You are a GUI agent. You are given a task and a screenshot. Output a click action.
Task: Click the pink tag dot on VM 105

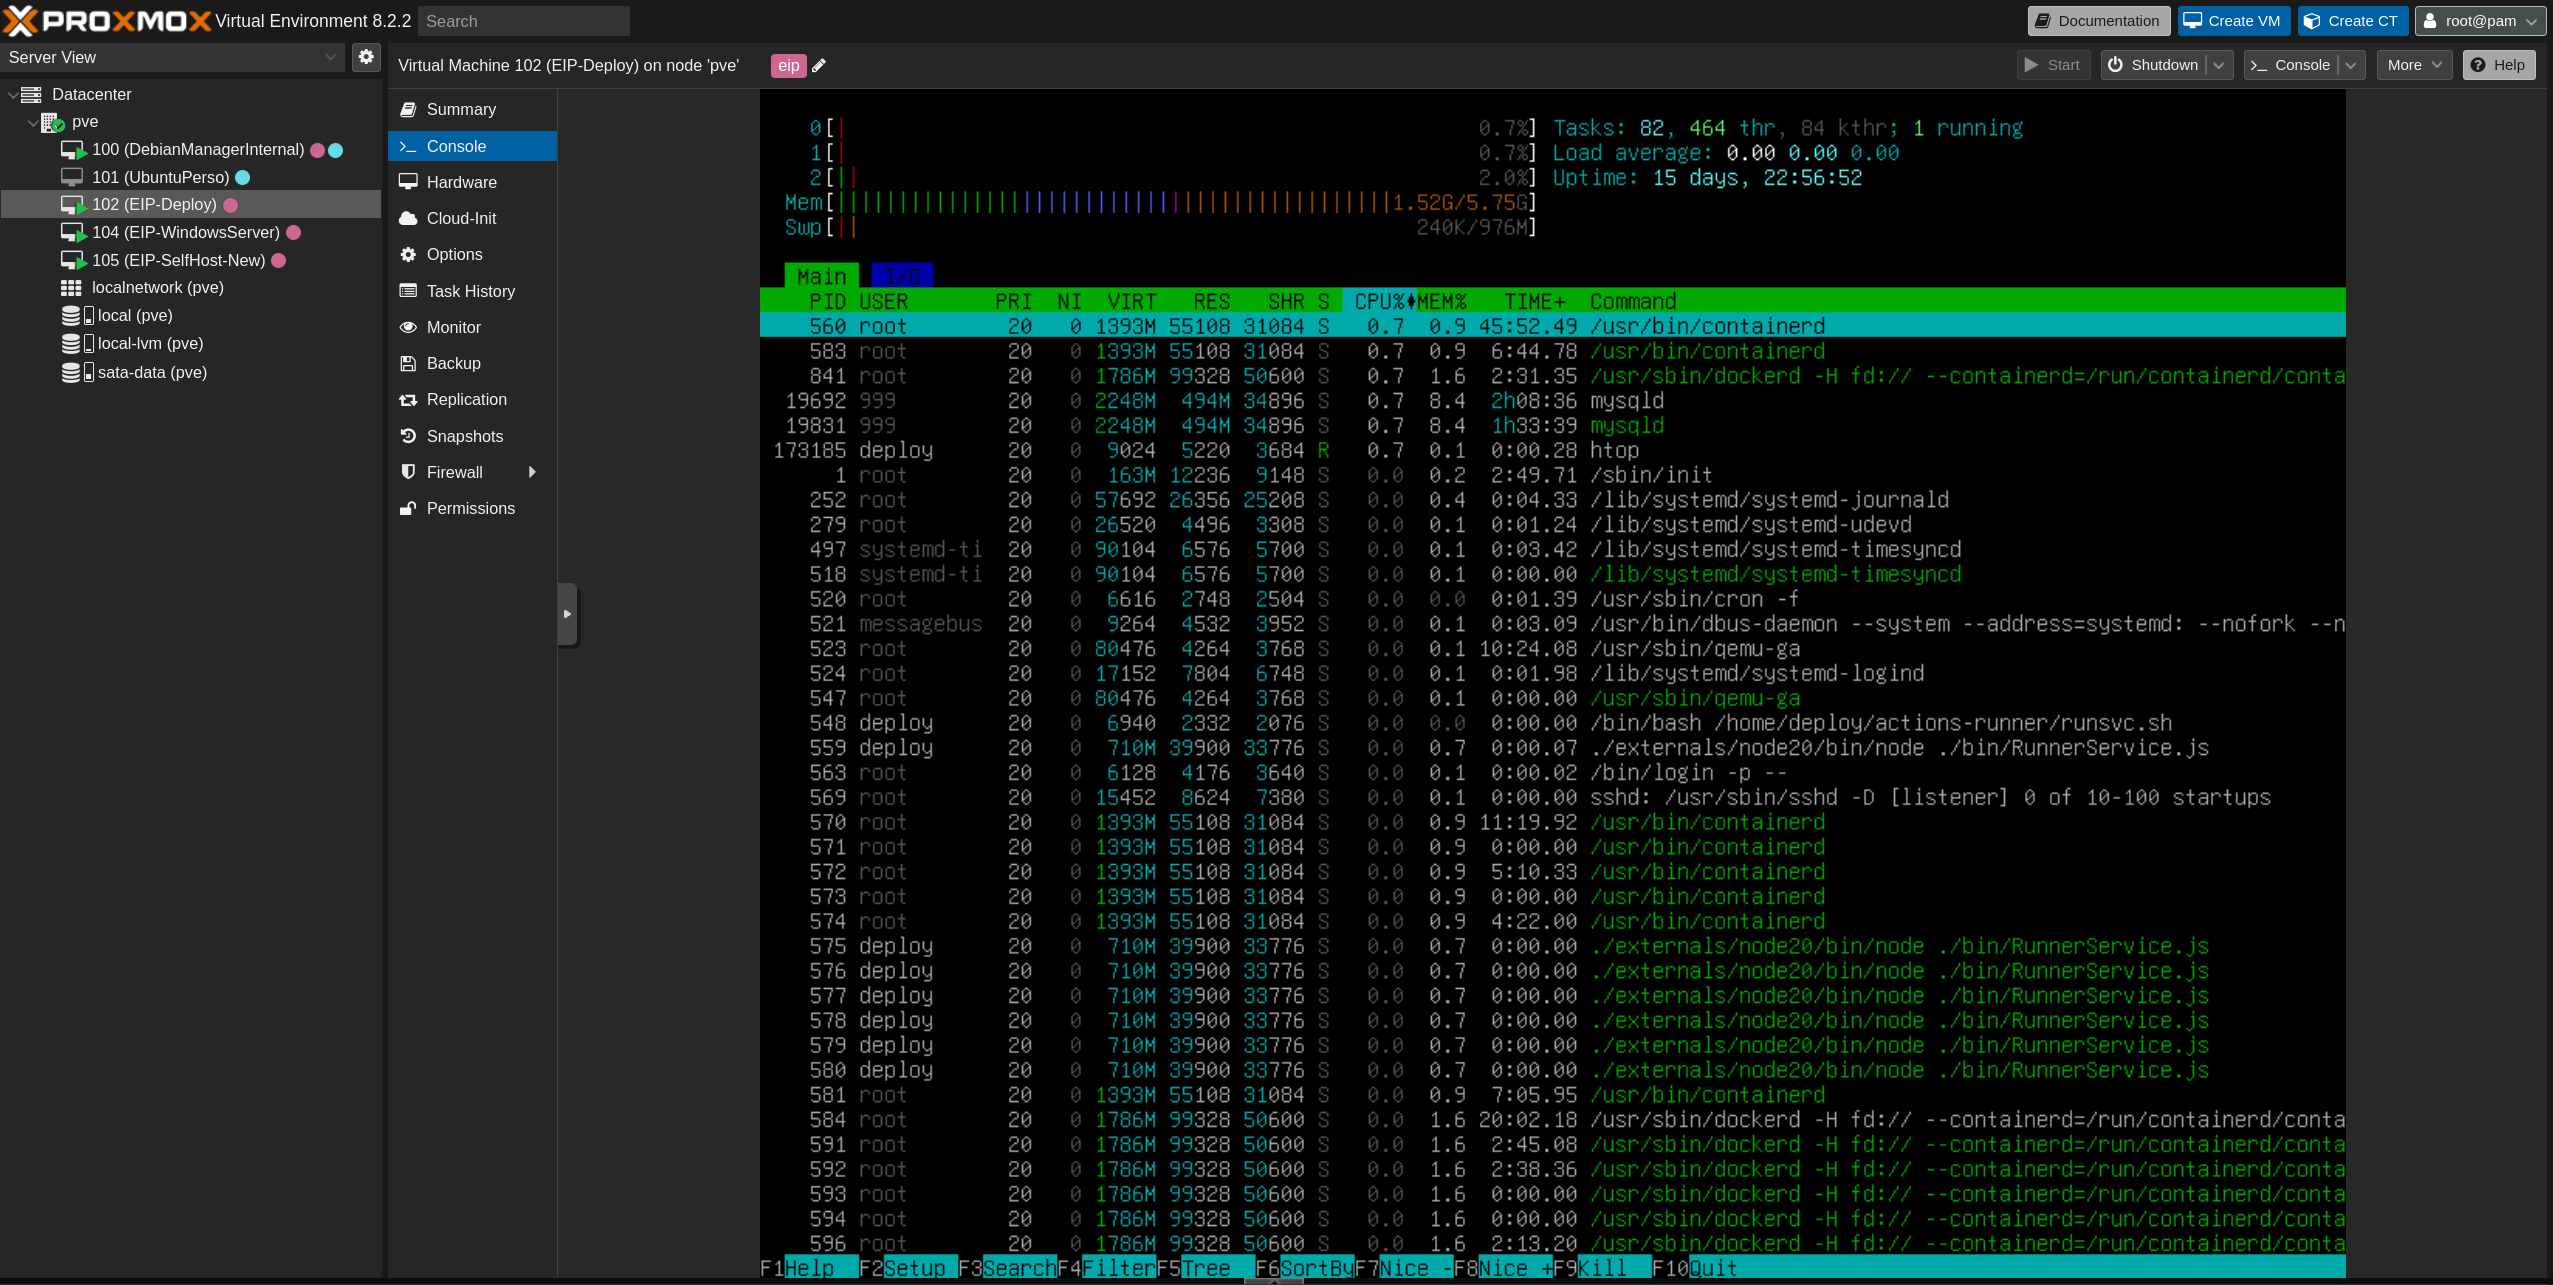pyautogui.click(x=279, y=261)
